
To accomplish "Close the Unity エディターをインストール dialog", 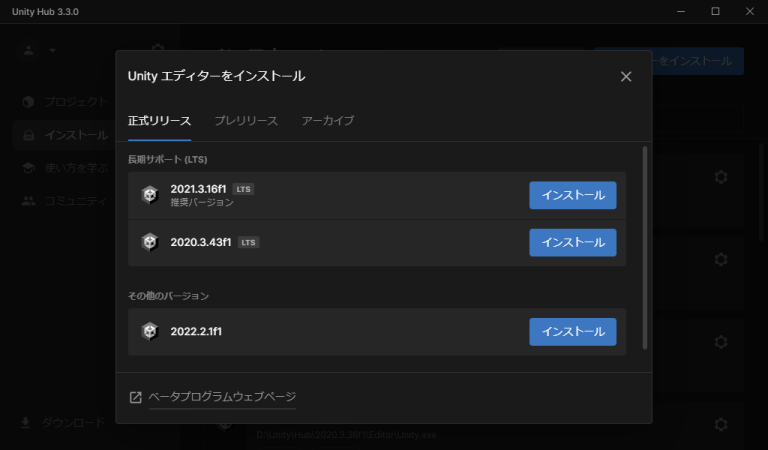I will pyautogui.click(x=626, y=76).
